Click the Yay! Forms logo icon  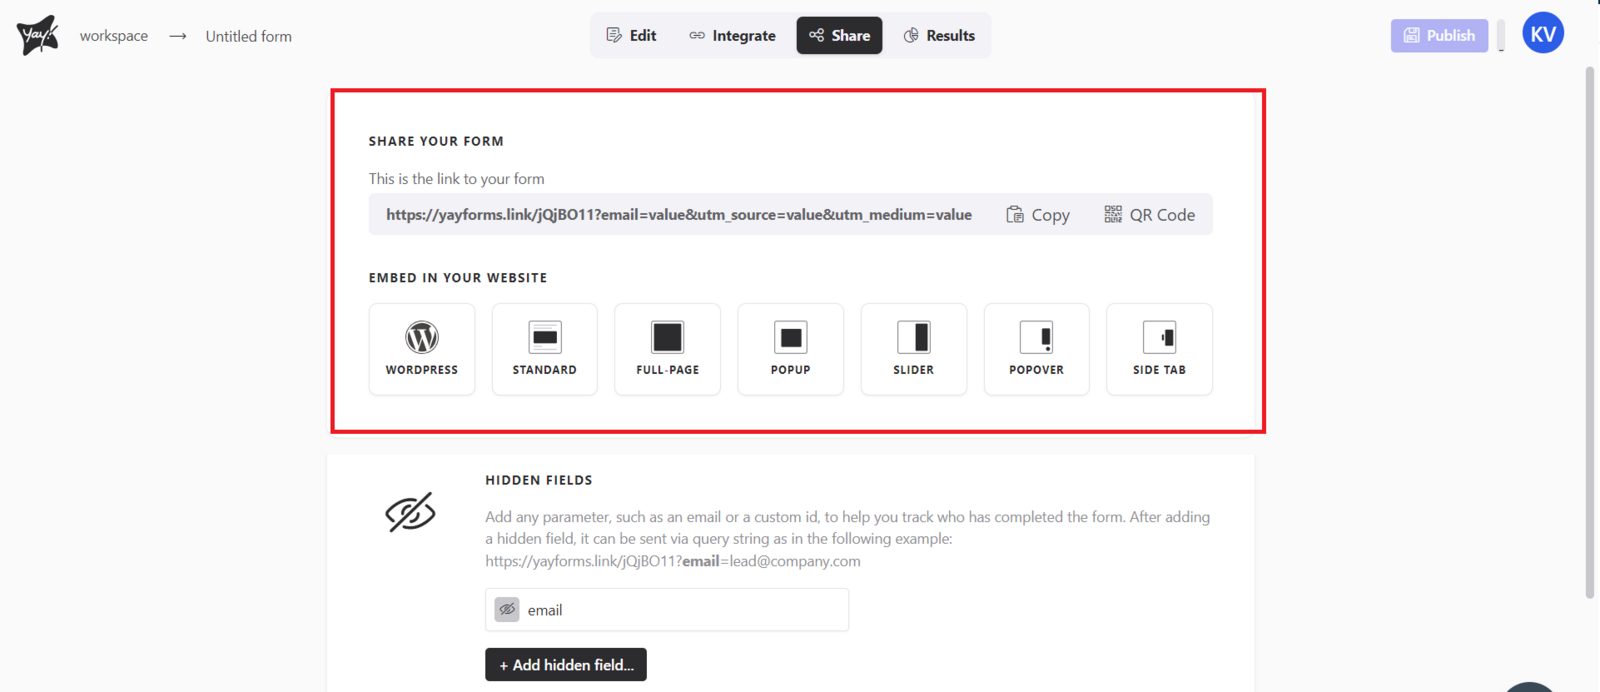[37, 36]
